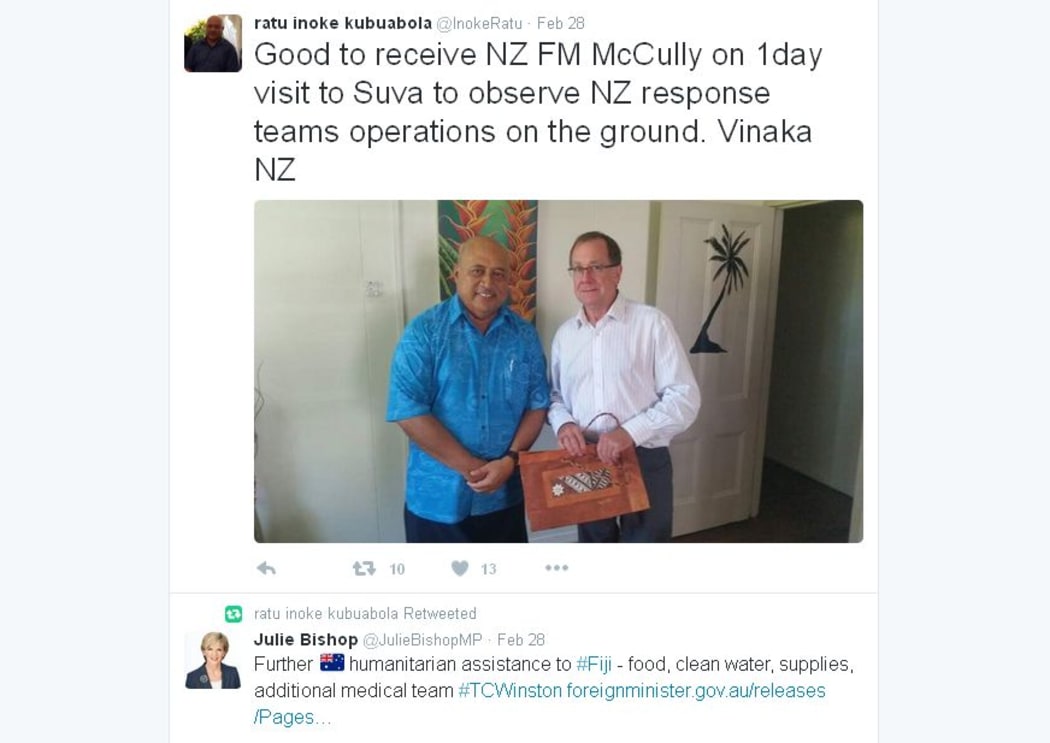Viewport: 1050px width, 743px height.
Task: Open the ratu inoke kubuabola display name
Action: point(343,23)
